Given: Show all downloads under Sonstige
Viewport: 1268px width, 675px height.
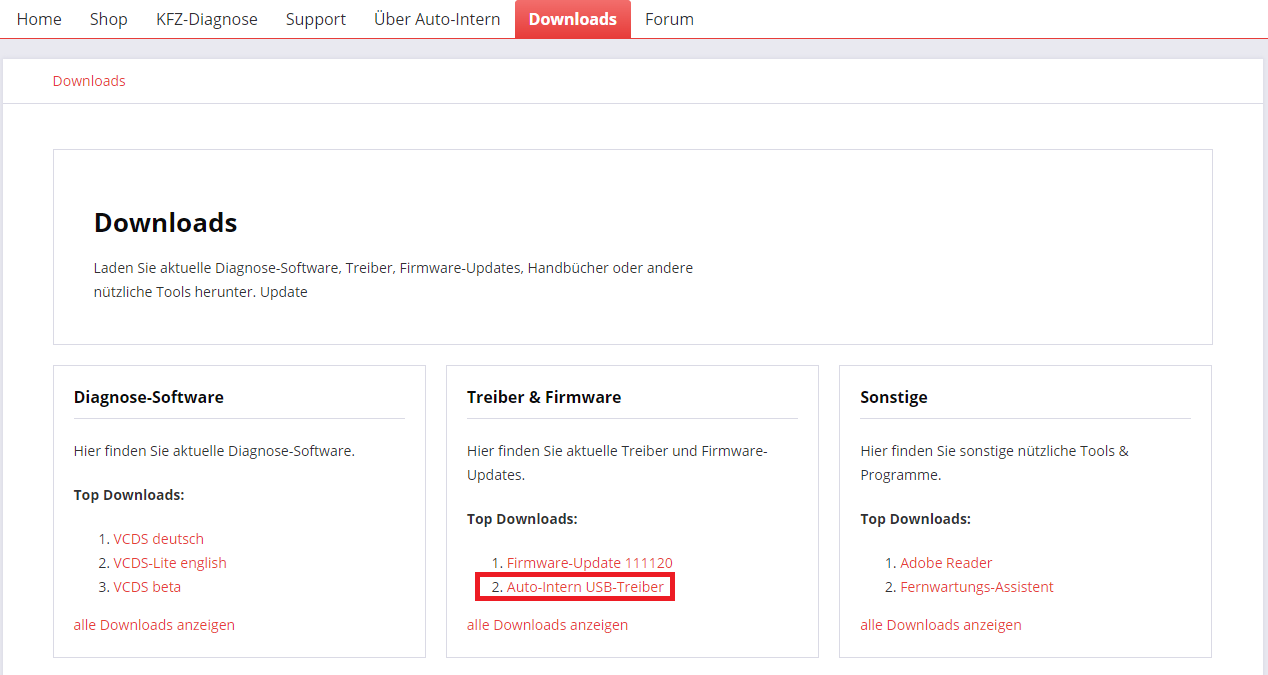Looking at the screenshot, I should 940,625.
